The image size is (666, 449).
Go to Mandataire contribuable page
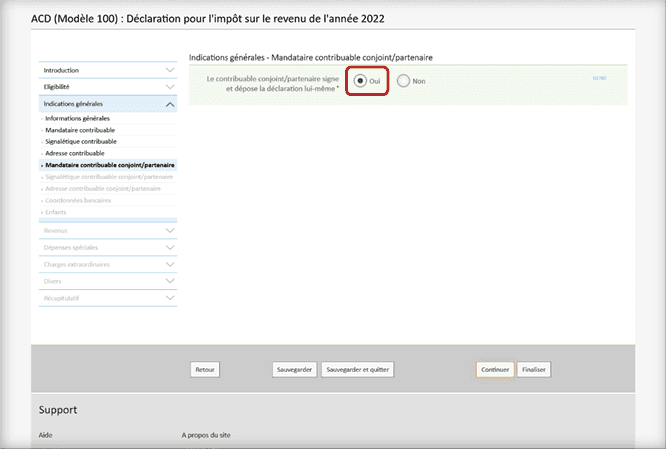[80, 130]
